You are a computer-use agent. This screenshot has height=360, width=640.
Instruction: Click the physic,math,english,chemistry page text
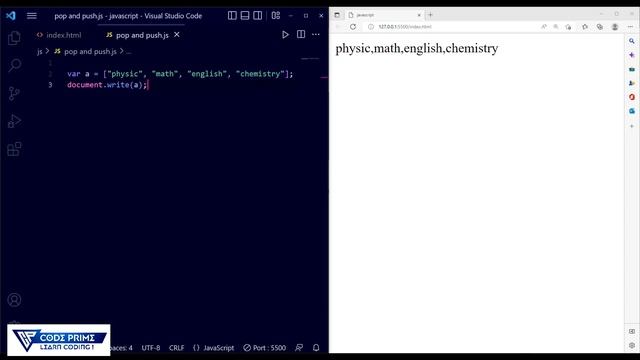[417, 49]
